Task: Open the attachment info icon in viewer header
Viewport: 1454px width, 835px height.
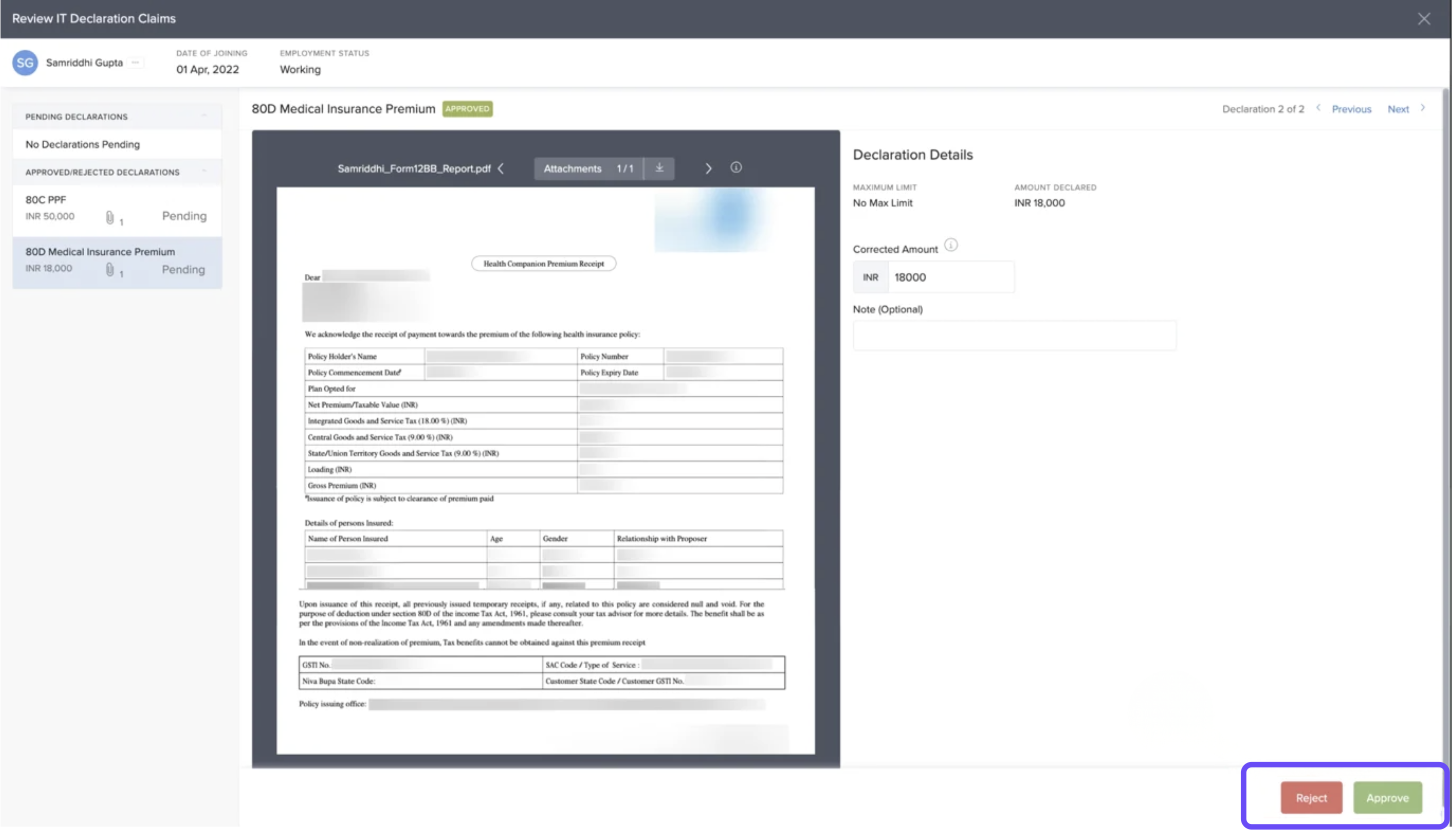Action: click(736, 168)
